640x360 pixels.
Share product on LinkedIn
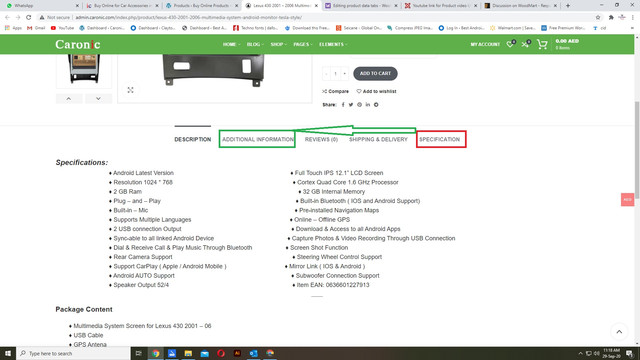click(x=368, y=105)
